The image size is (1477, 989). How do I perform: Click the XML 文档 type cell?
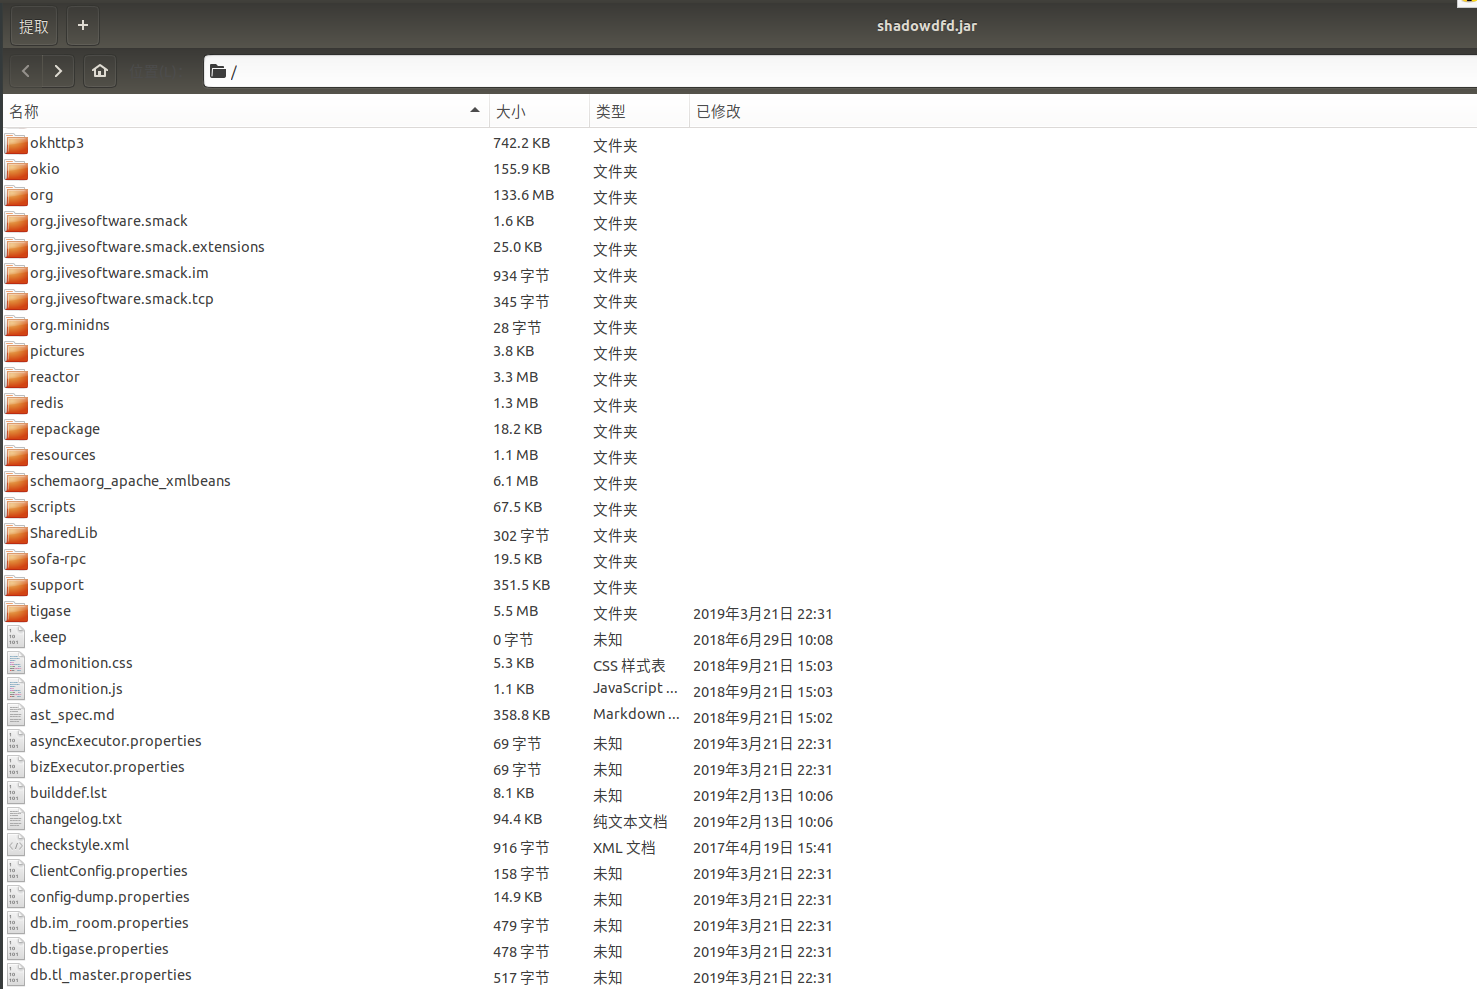(624, 848)
